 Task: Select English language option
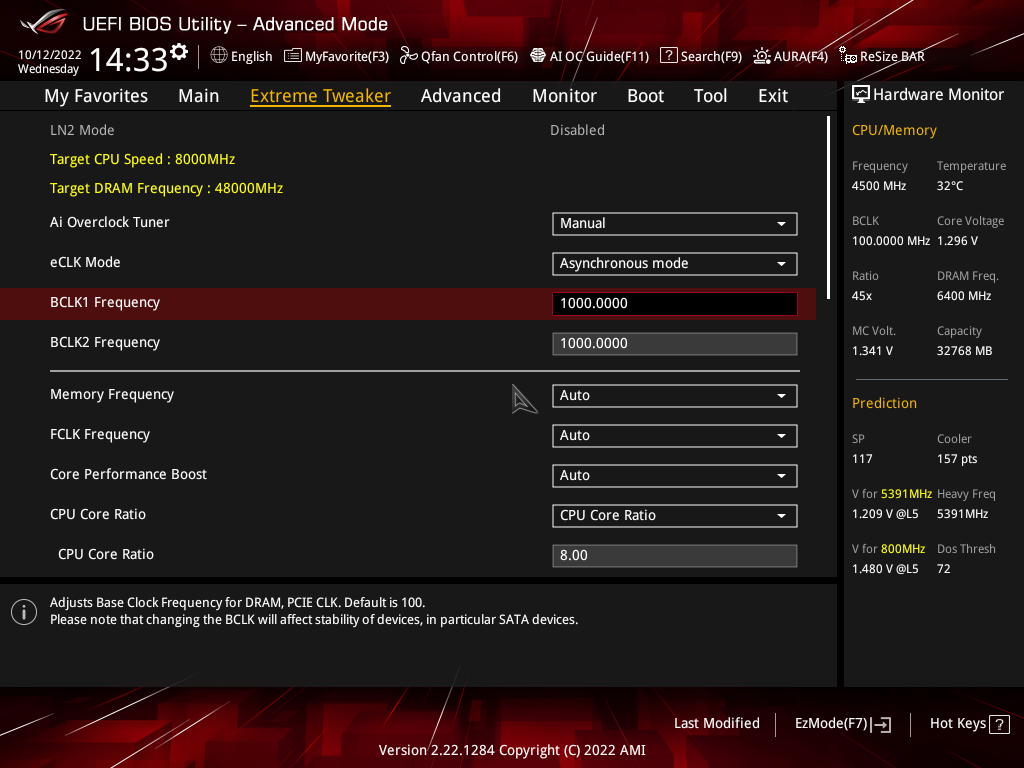click(251, 56)
